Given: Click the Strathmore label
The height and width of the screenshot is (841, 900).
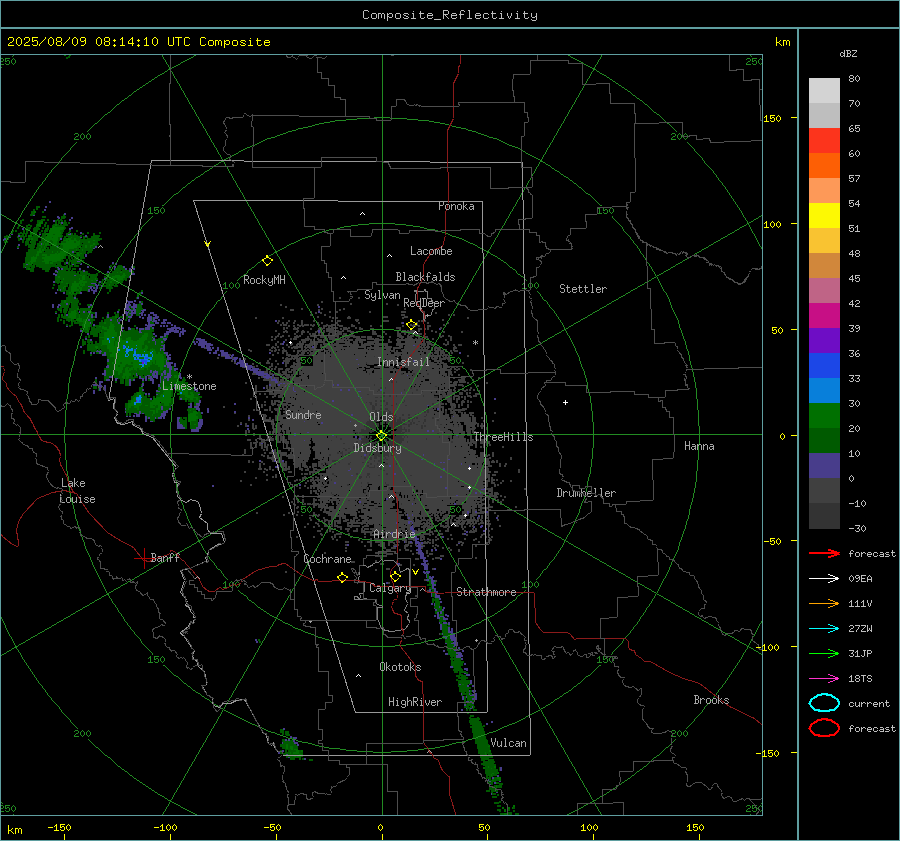Looking at the screenshot, I should [x=486, y=592].
